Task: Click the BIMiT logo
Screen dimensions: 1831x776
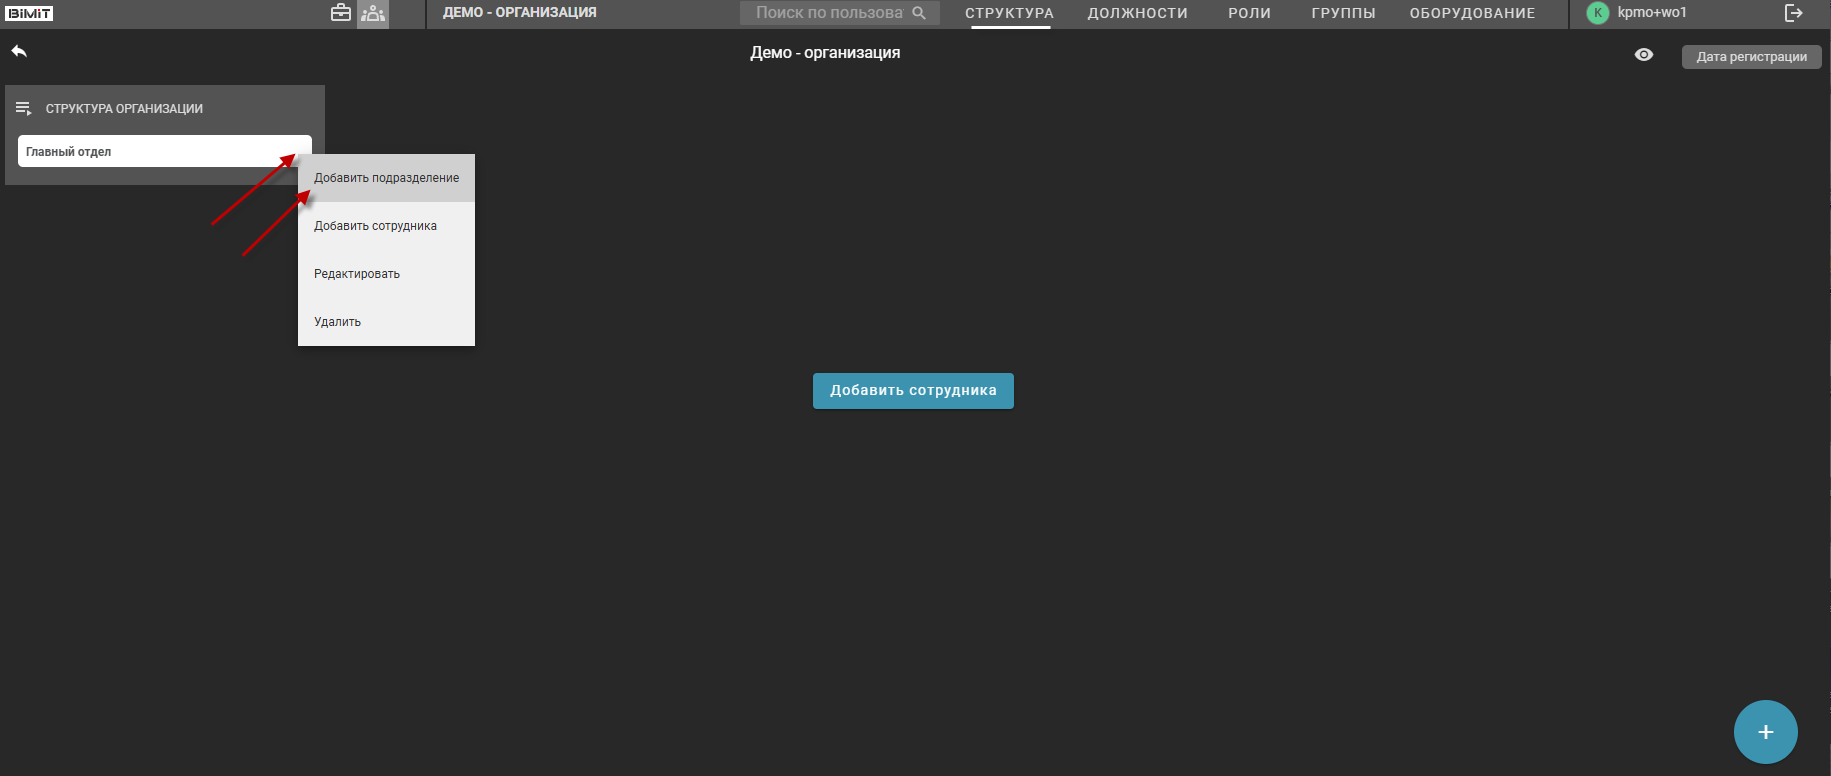Action: [30, 13]
